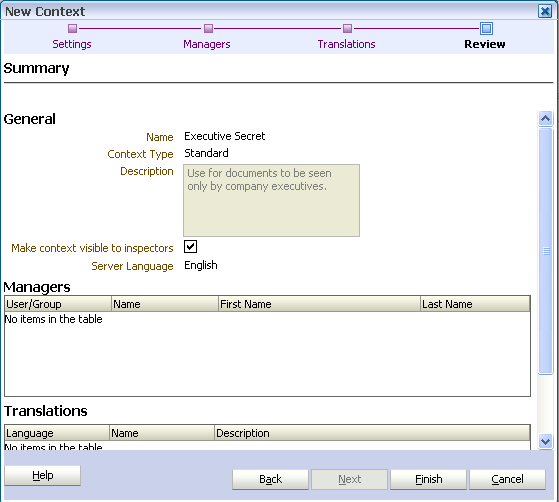Click the Summary heading
The width and height of the screenshot is (559, 502).
coord(36,68)
